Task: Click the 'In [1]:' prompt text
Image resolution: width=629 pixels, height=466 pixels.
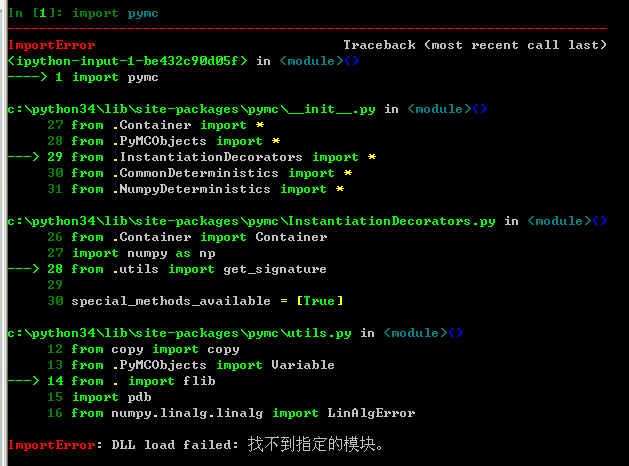Action: 35,13
